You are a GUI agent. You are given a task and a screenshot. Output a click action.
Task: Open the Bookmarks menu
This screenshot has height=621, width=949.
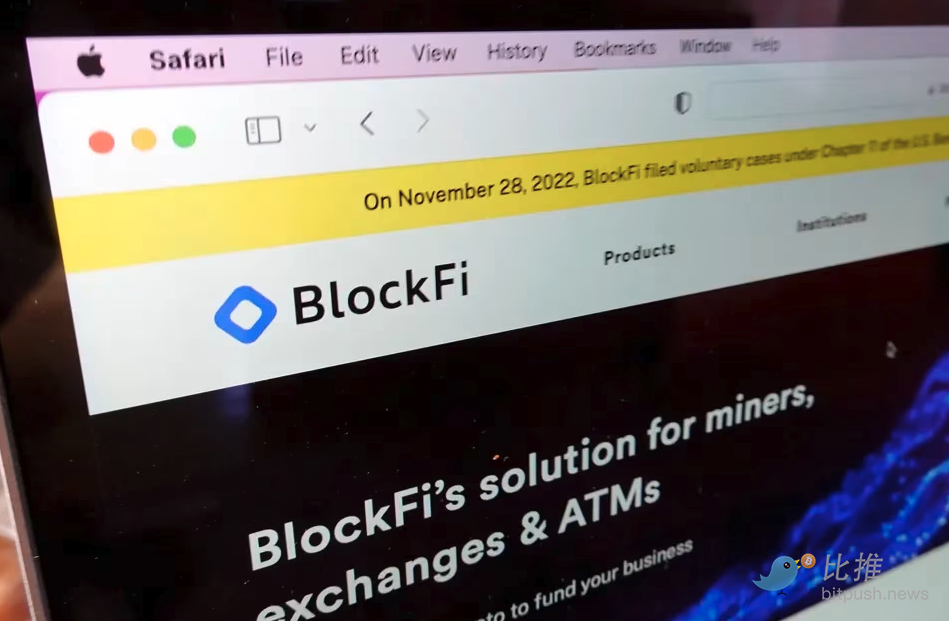coord(615,48)
